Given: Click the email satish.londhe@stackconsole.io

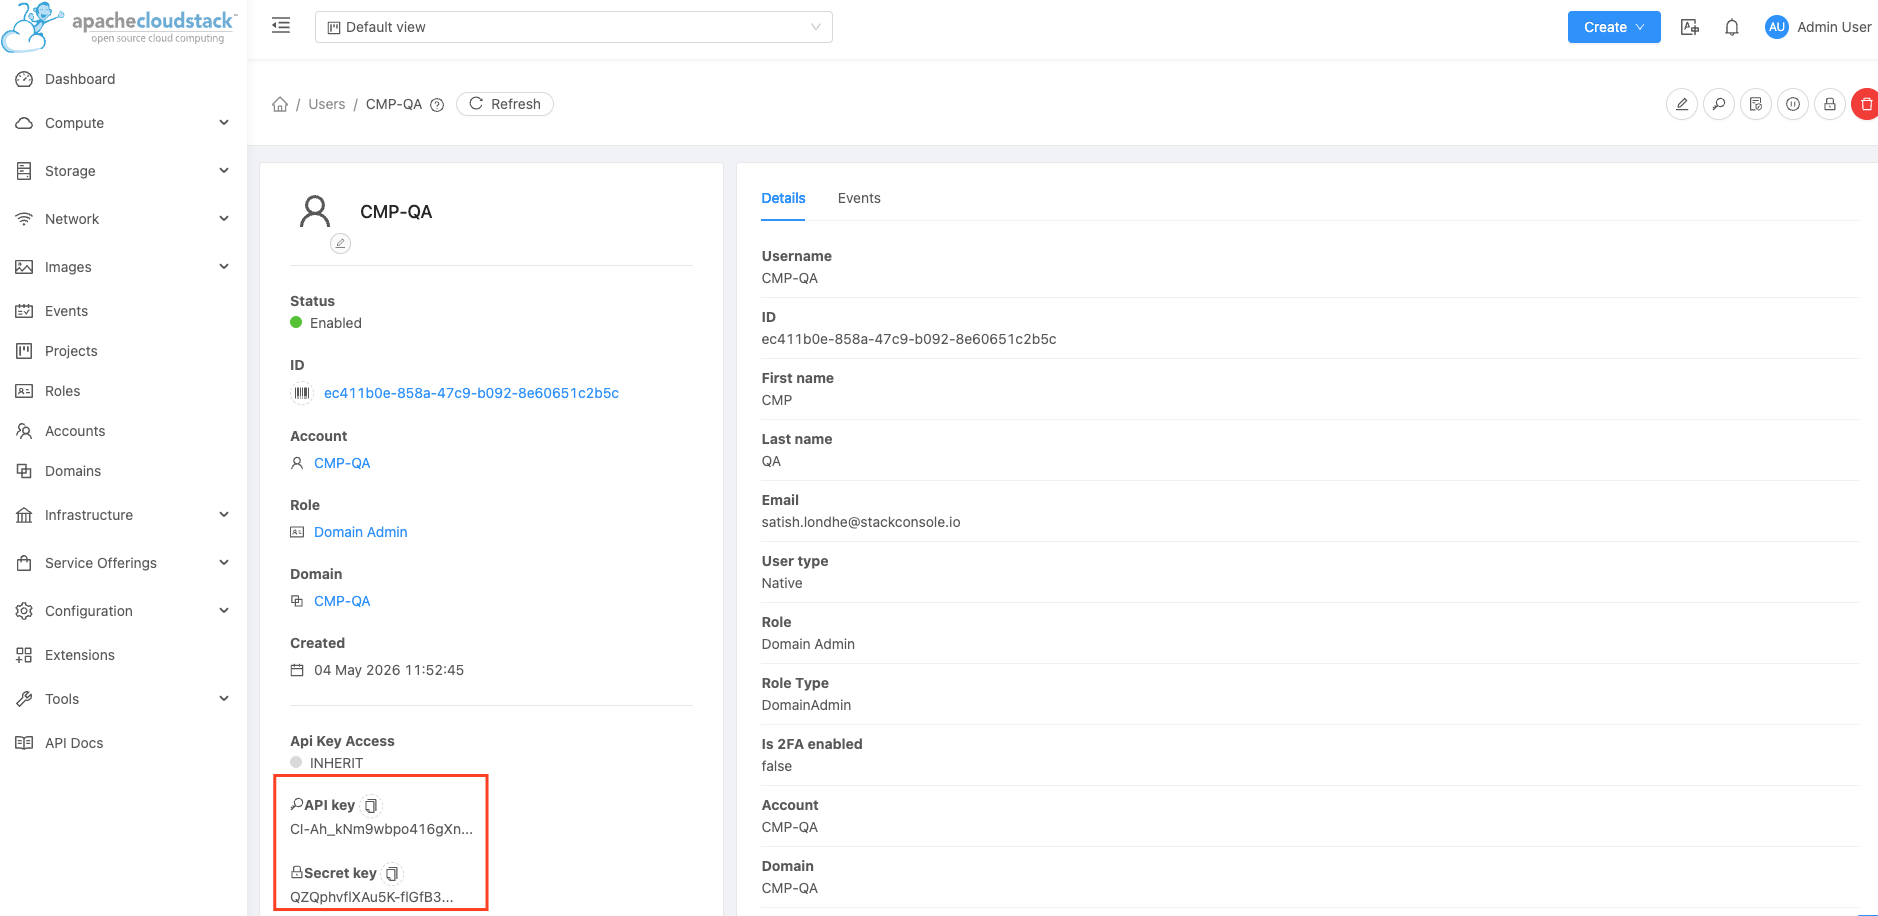Looking at the screenshot, I should 861,522.
